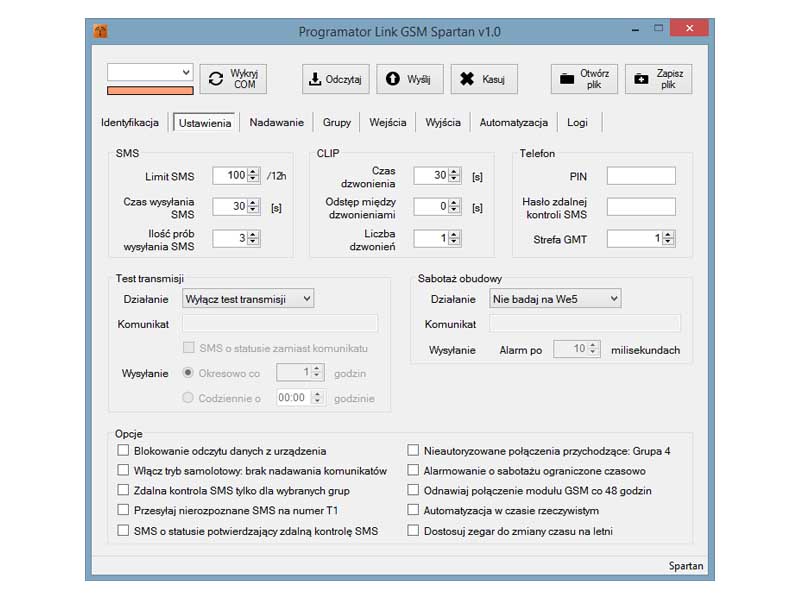
Task: Click the Czas wysyłania SMS stepper arrows
Action: (253, 207)
